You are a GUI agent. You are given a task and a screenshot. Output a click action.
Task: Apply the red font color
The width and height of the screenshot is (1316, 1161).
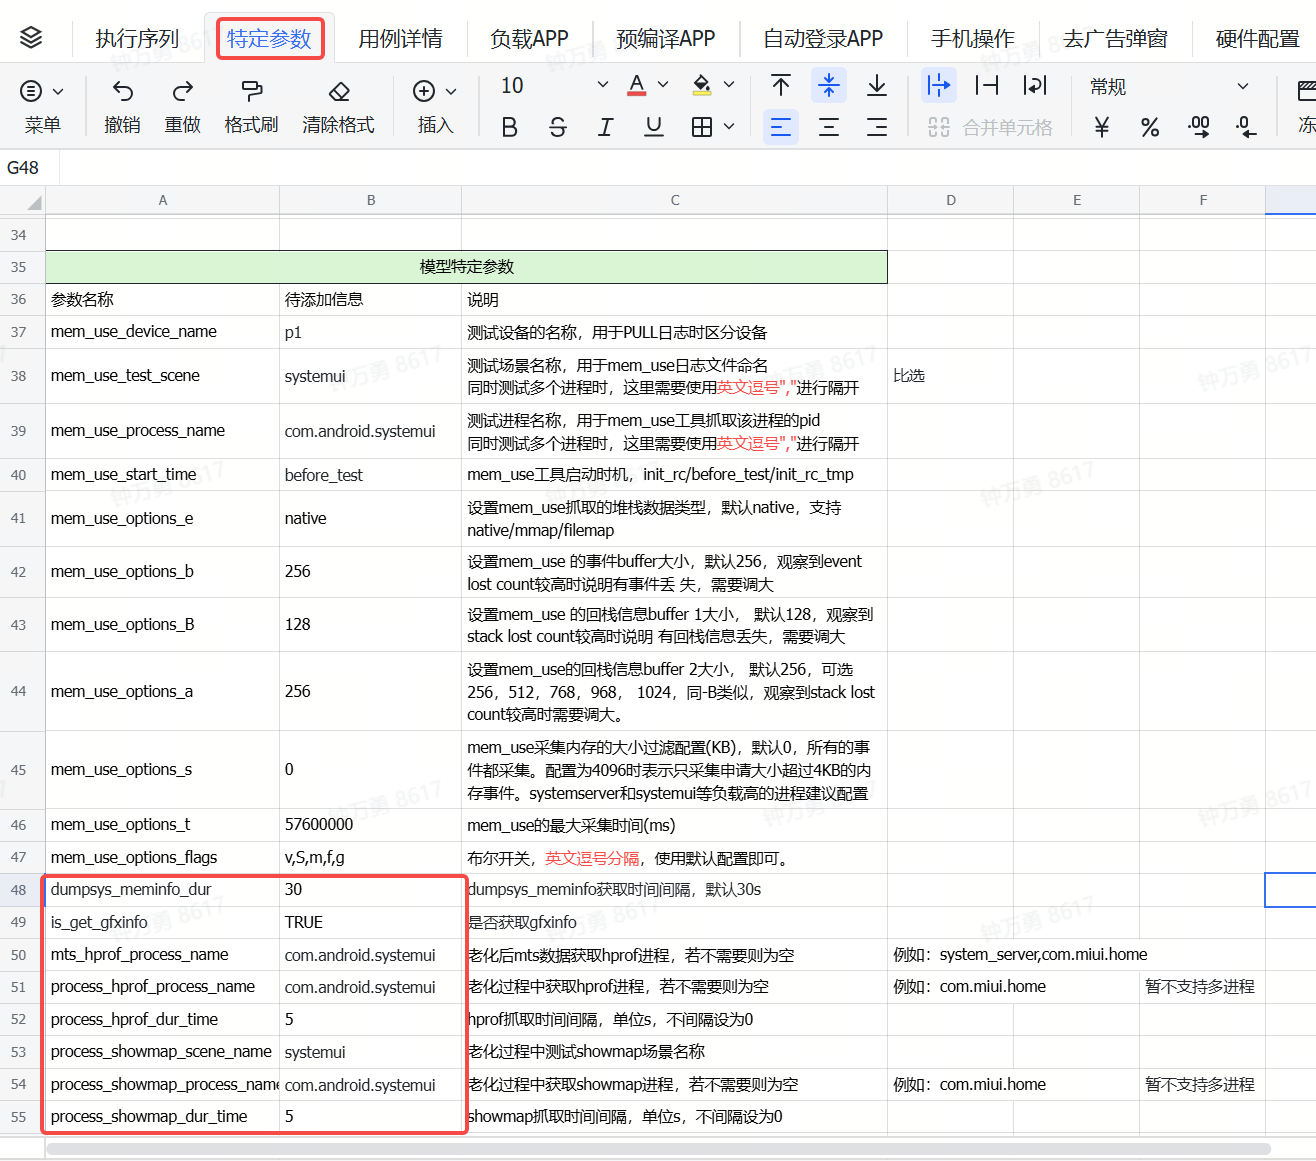tap(637, 85)
